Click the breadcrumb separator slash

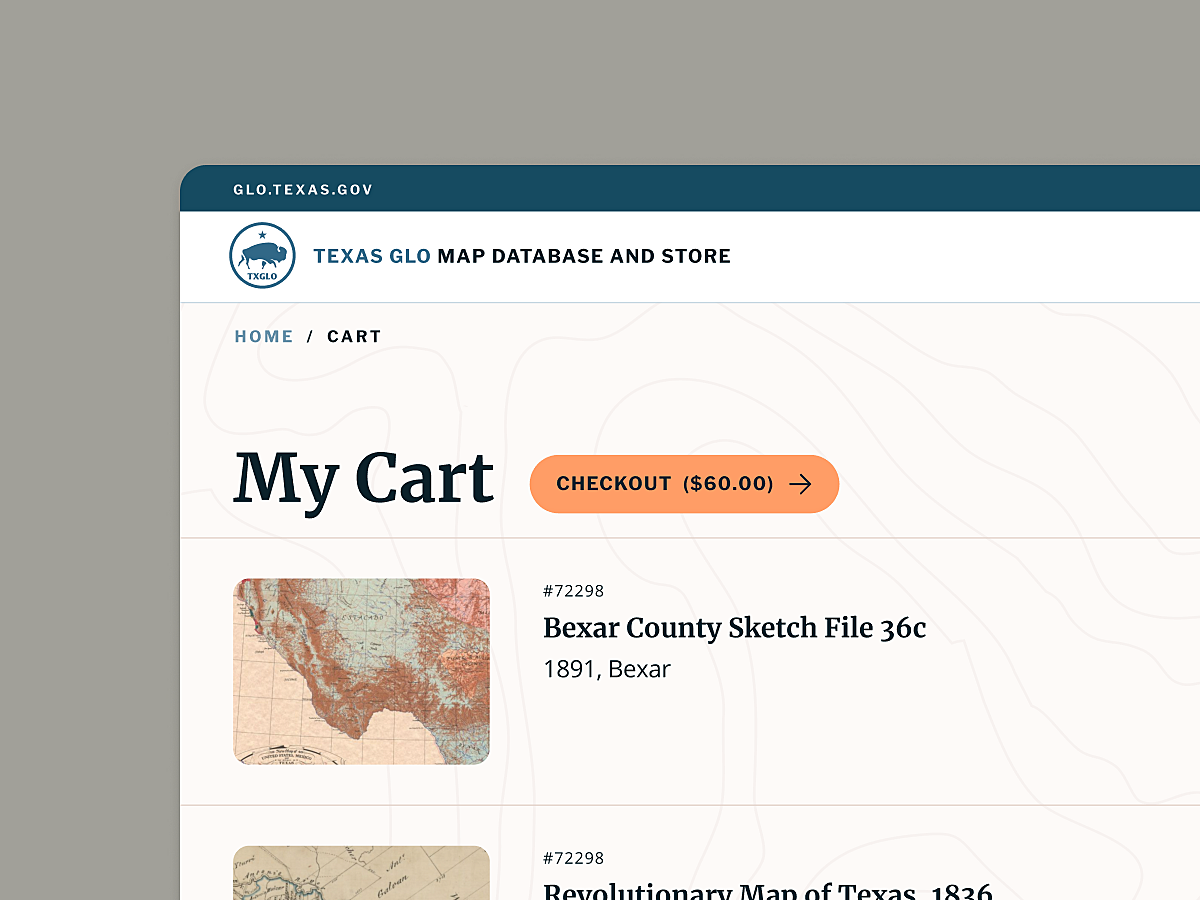(311, 336)
